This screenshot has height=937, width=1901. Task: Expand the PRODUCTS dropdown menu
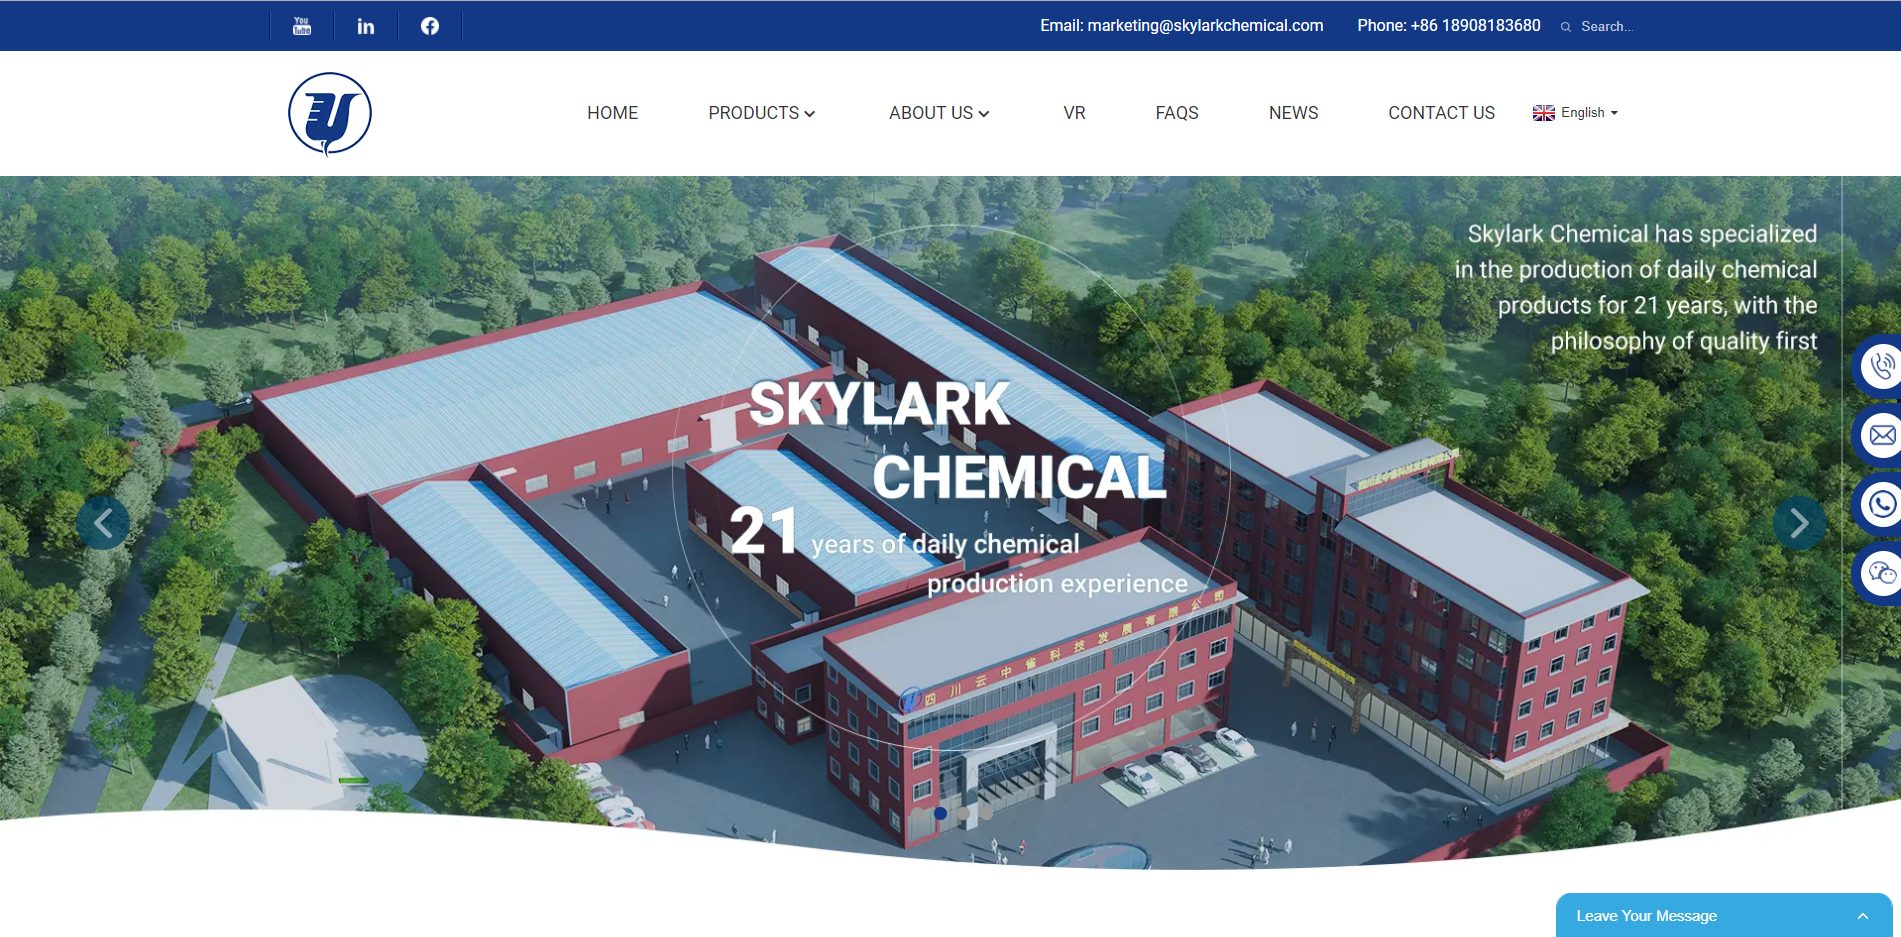[761, 113]
